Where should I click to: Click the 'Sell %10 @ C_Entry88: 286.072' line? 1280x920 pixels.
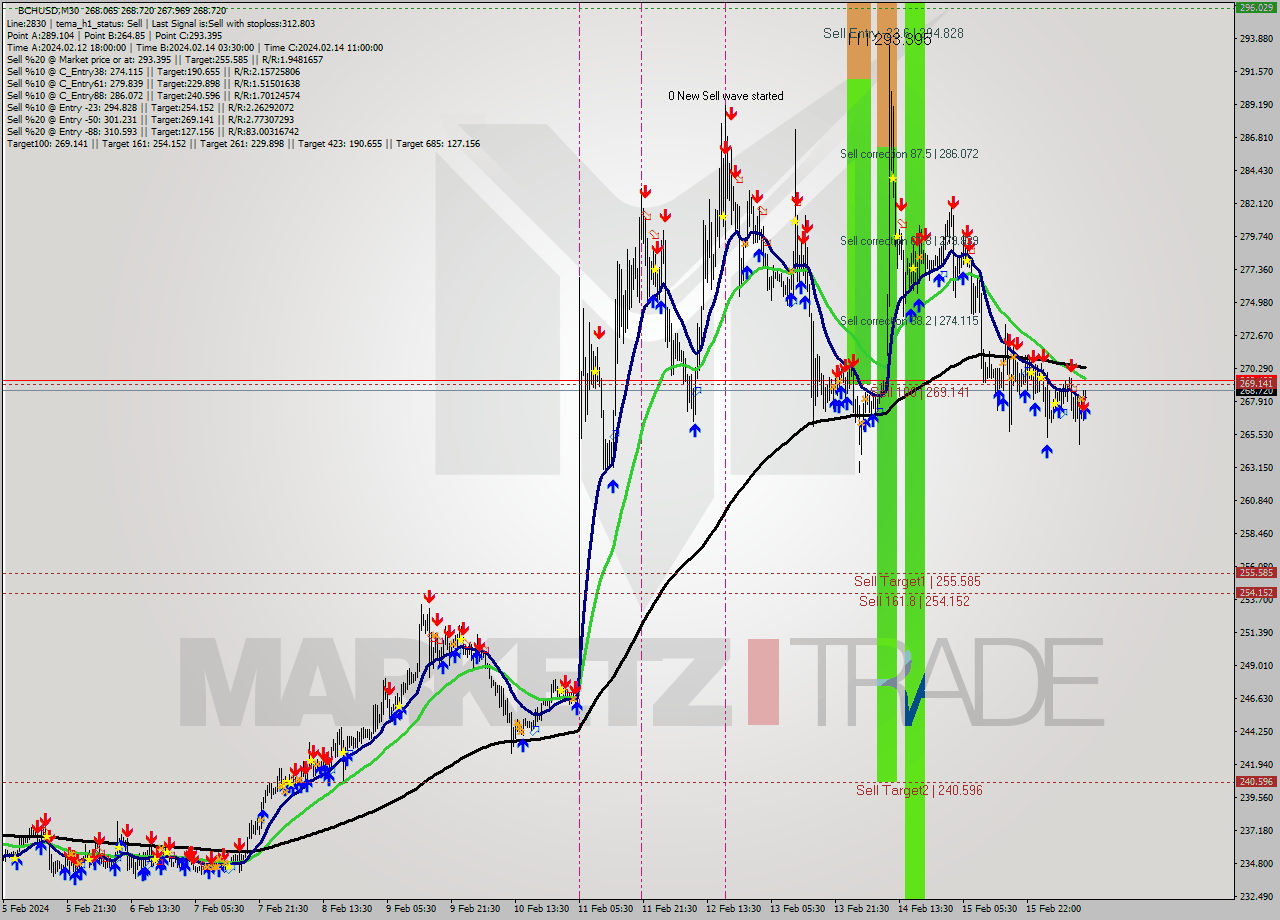tap(153, 95)
